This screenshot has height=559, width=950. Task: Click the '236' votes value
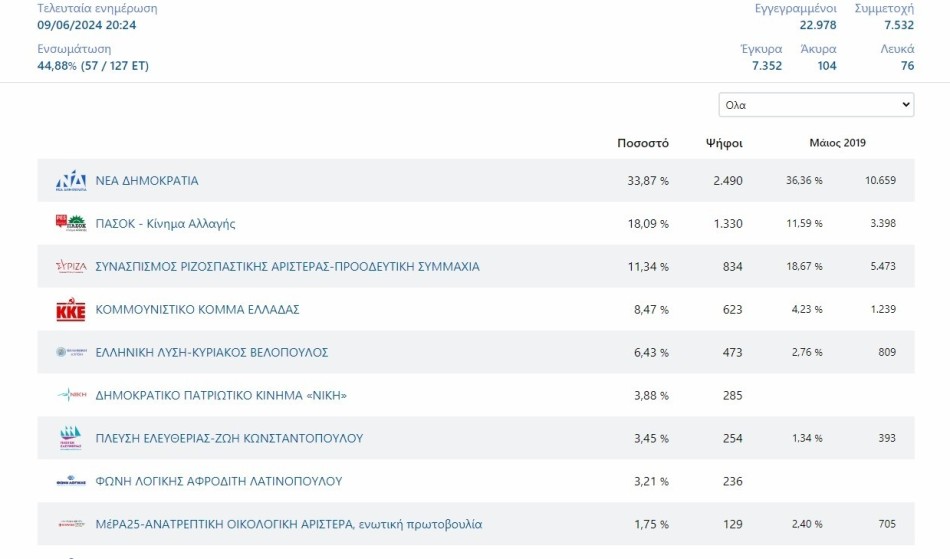coord(732,481)
